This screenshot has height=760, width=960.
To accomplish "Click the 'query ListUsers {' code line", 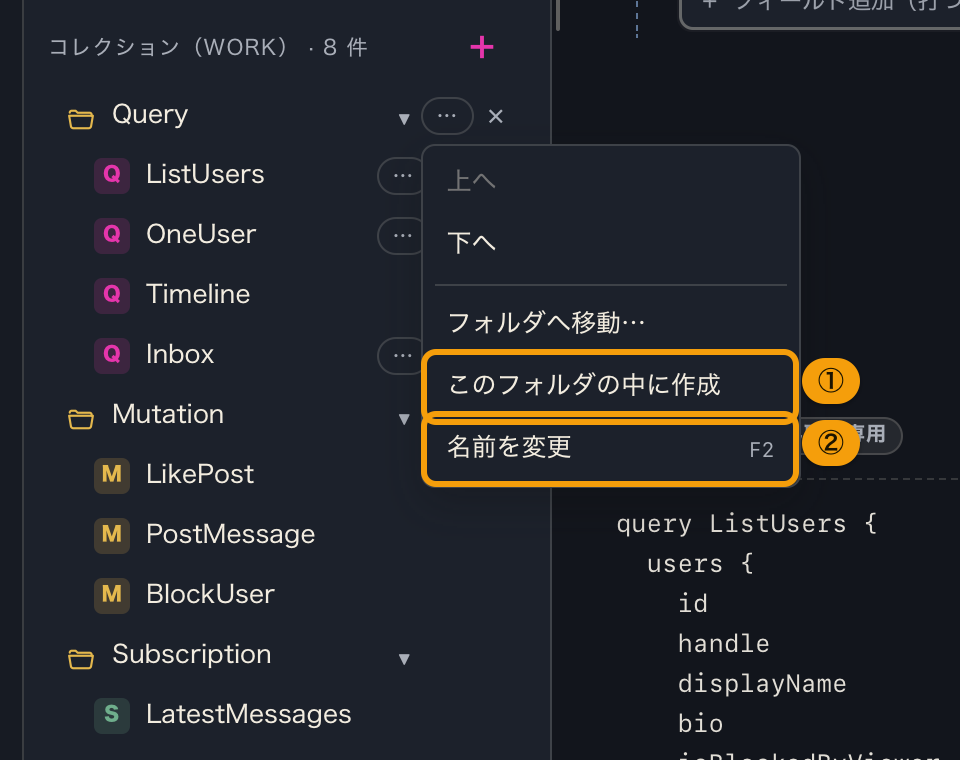I will (x=747, y=524).
